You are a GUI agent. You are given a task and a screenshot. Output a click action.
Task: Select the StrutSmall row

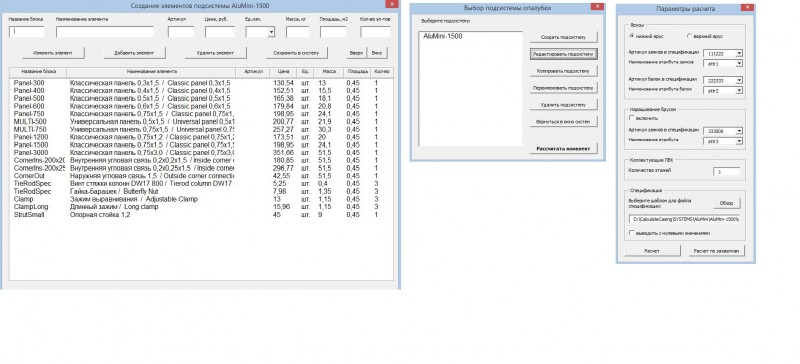pyautogui.click(x=202, y=215)
